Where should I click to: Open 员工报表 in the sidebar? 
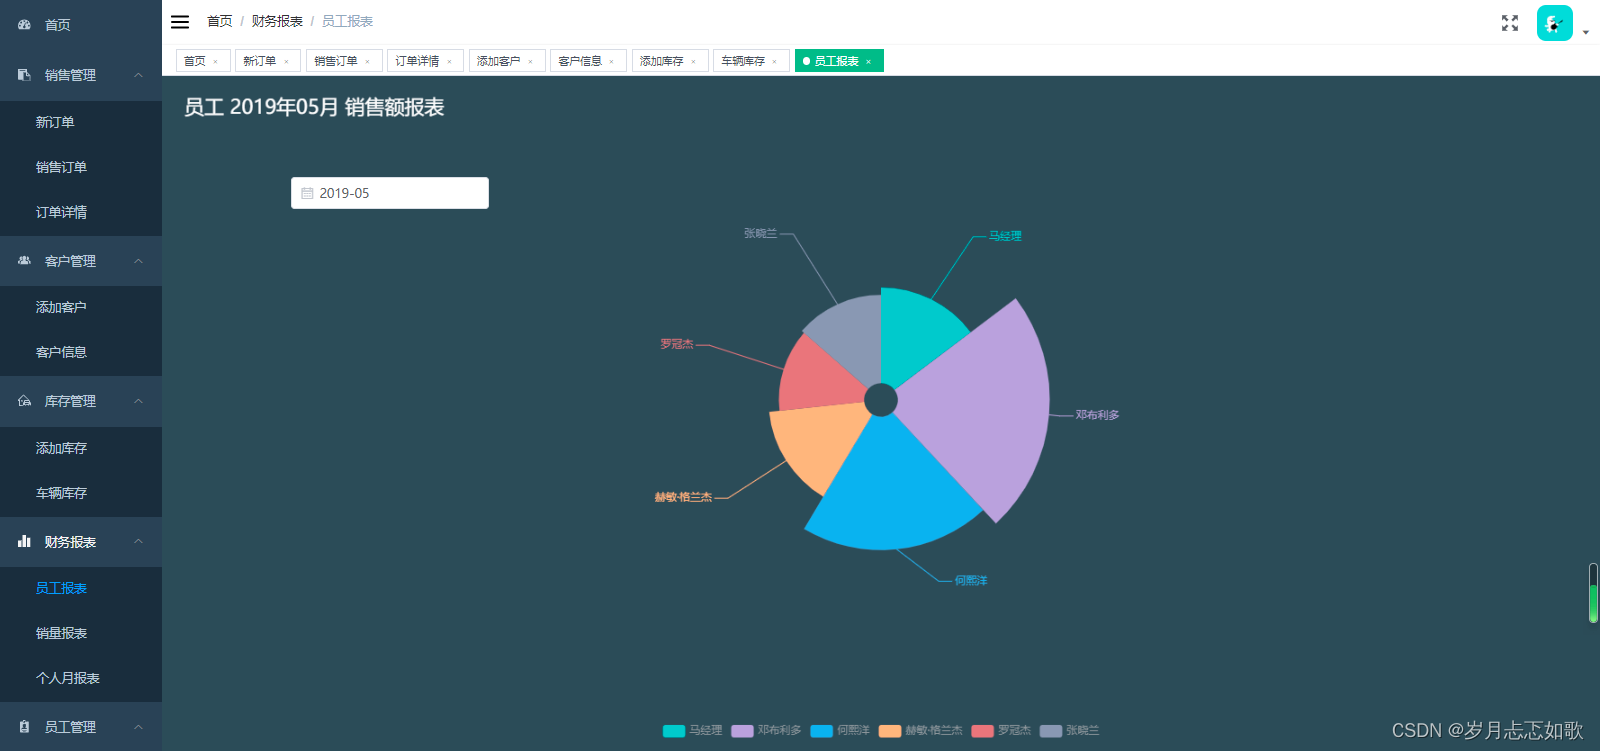coord(81,588)
